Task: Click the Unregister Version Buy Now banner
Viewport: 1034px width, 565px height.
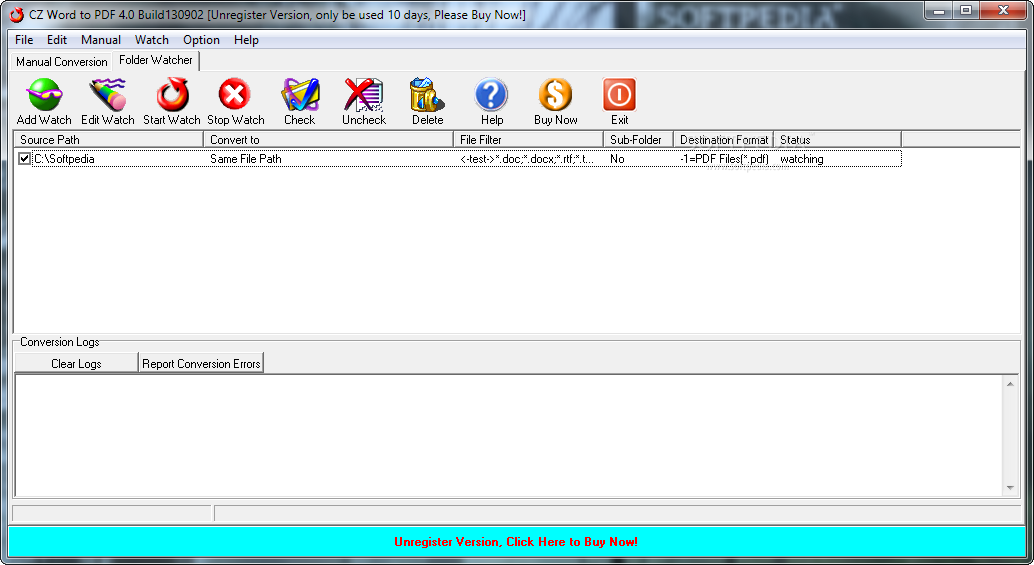Action: pyautogui.click(x=516, y=542)
